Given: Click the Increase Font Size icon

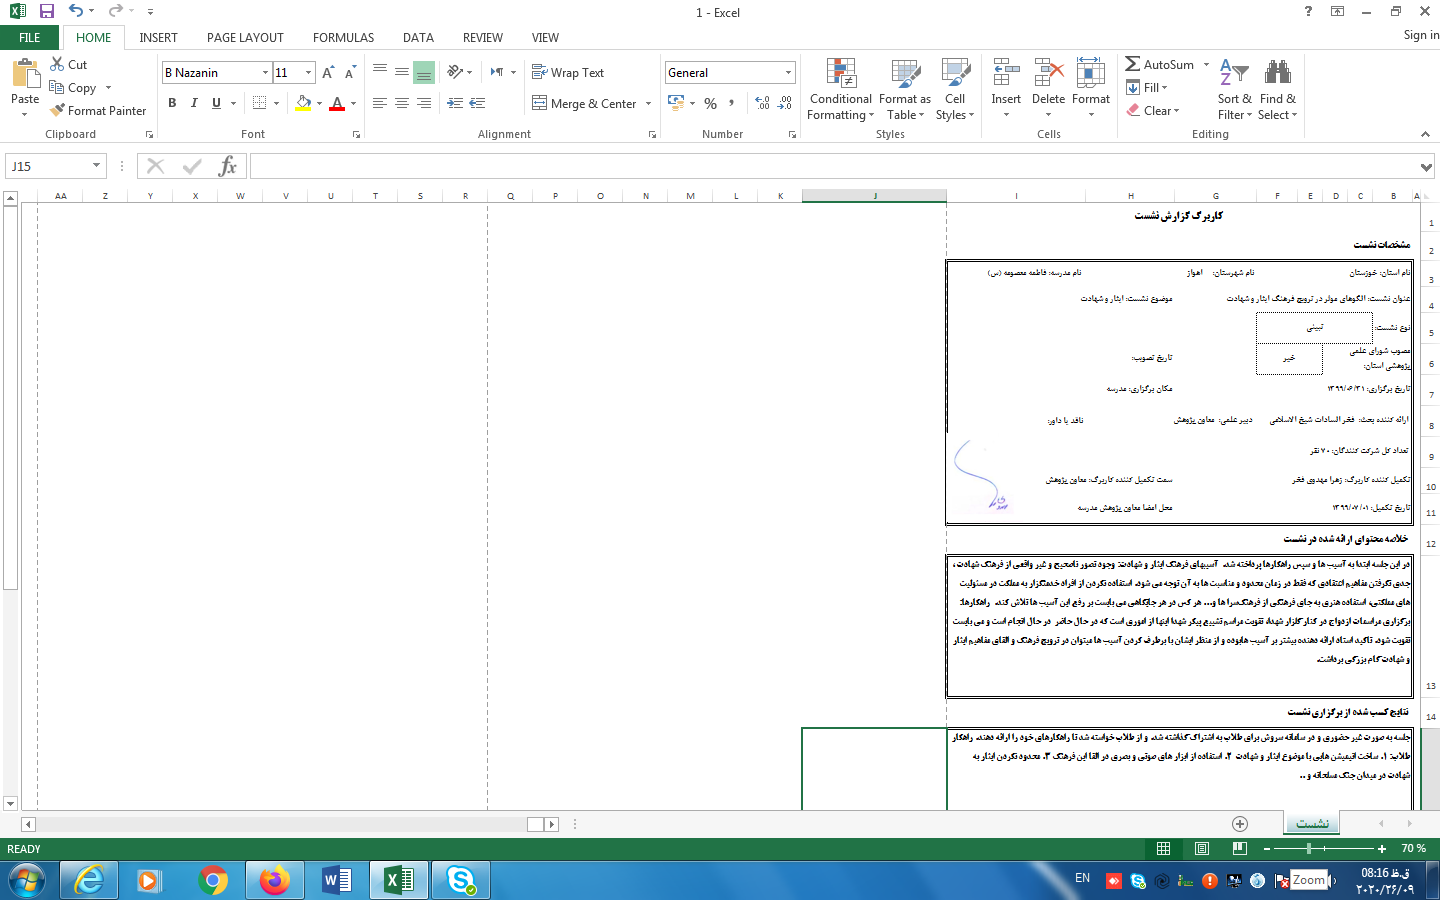Looking at the screenshot, I should tap(328, 73).
